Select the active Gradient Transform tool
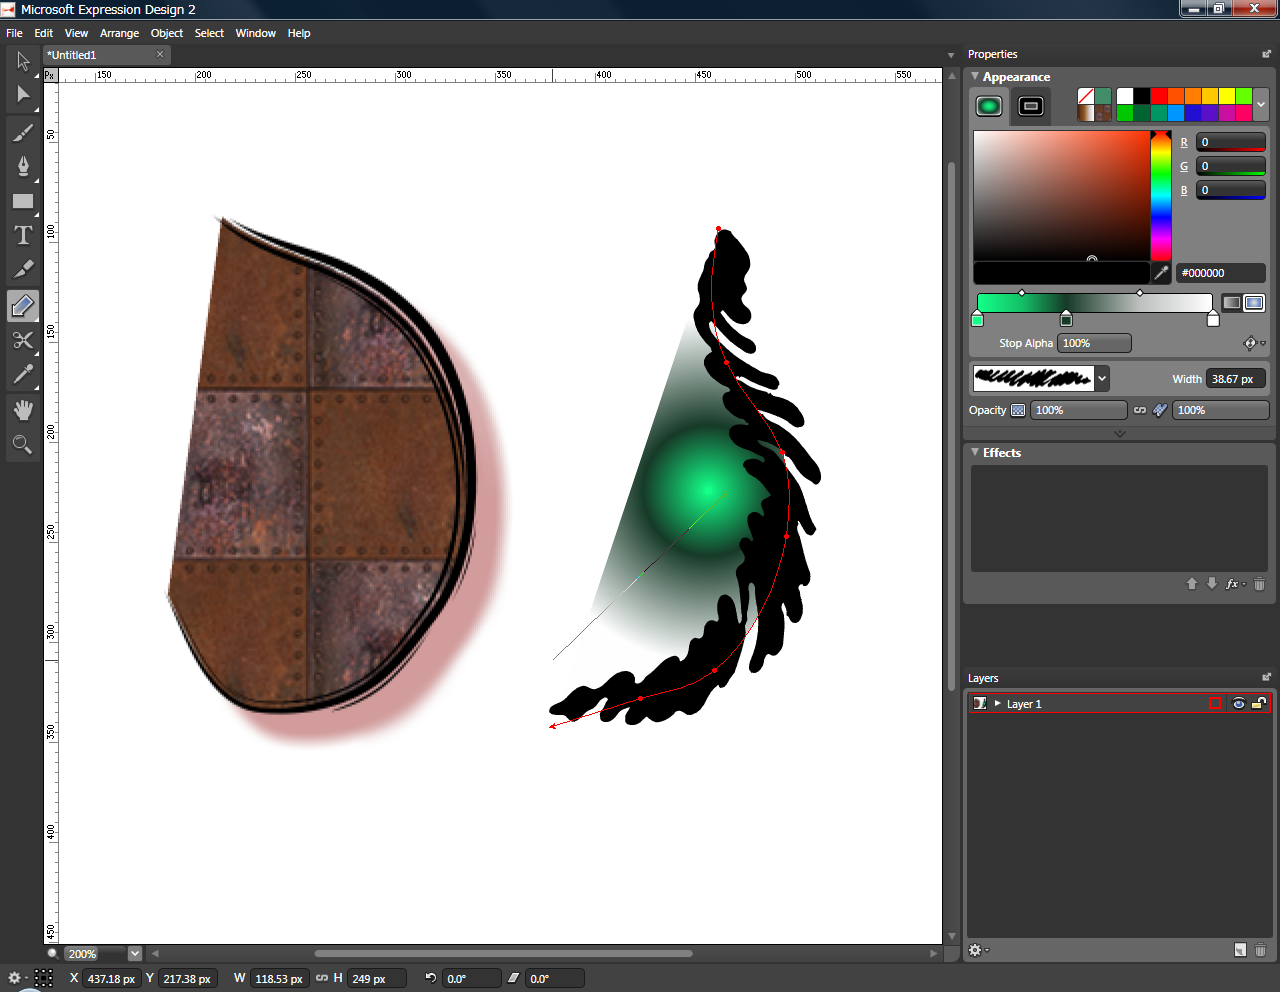The height and width of the screenshot is (992, 1280). [23, 305]
